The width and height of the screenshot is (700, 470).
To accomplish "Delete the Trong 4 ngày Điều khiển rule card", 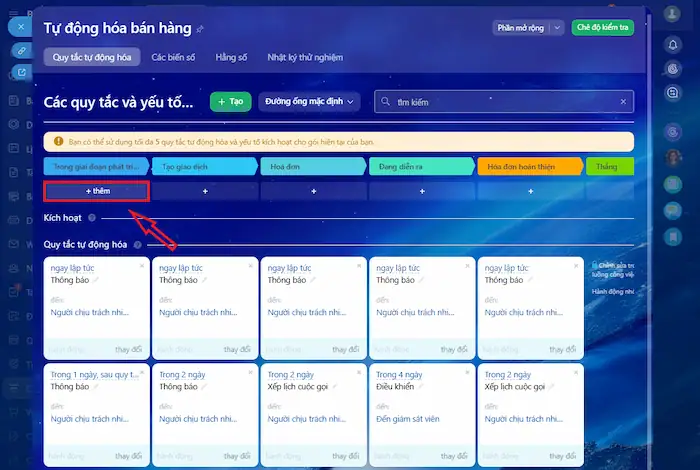I will tap(467, 372).
